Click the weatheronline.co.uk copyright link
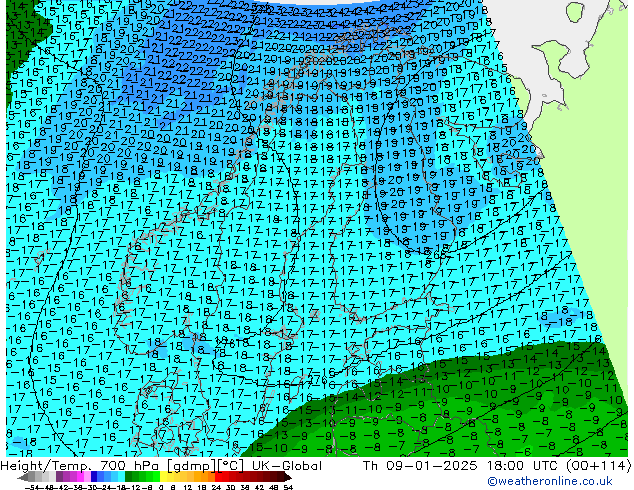The height and width of the screenshot is (490, 634). click(549, 481)
